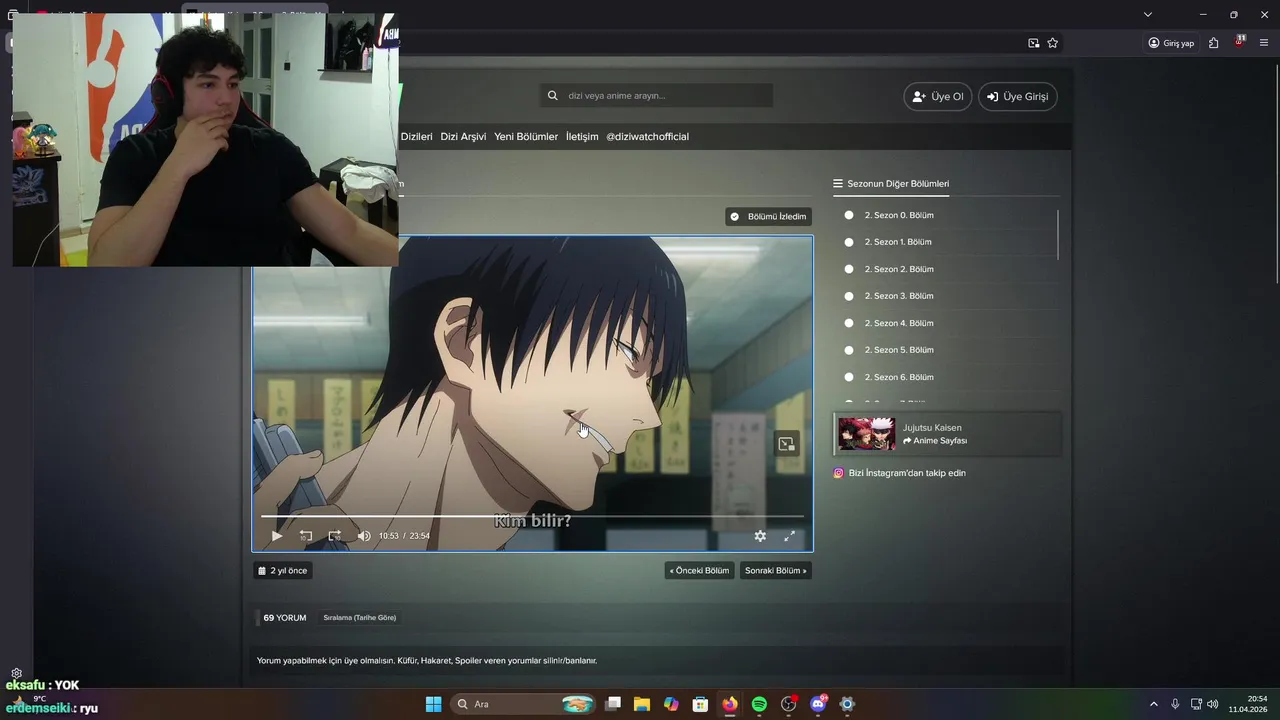Click the 69 YORUM comments heading
Screen dimensions: 1280x720
(x=285, y=618)
